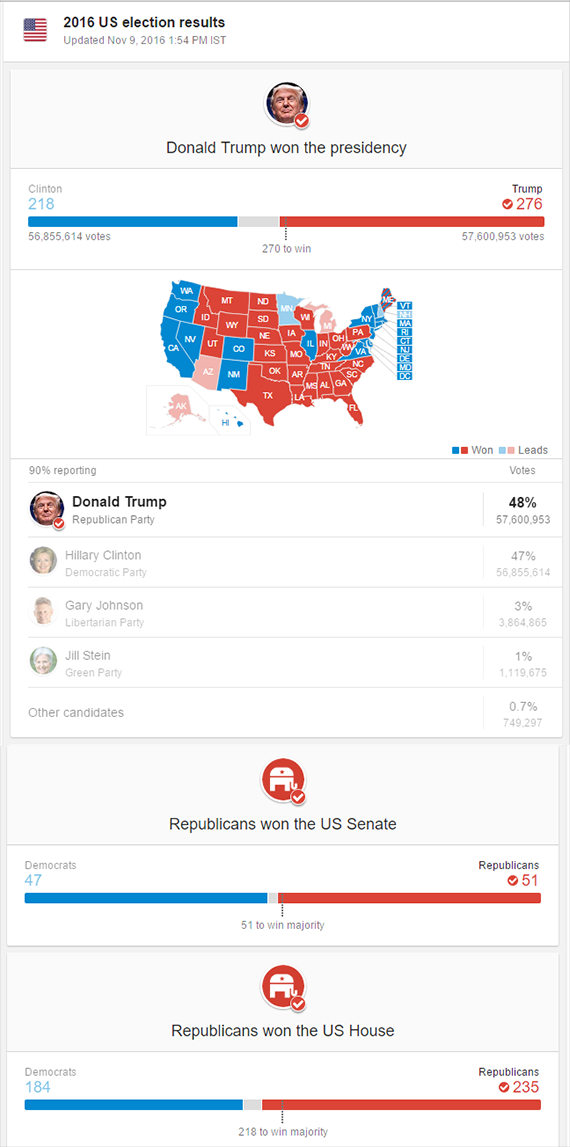Image resolution: width=570 pixels, height=1147 pixels.
Task: Select California on the election map
Action: click(x=173, y=347)
